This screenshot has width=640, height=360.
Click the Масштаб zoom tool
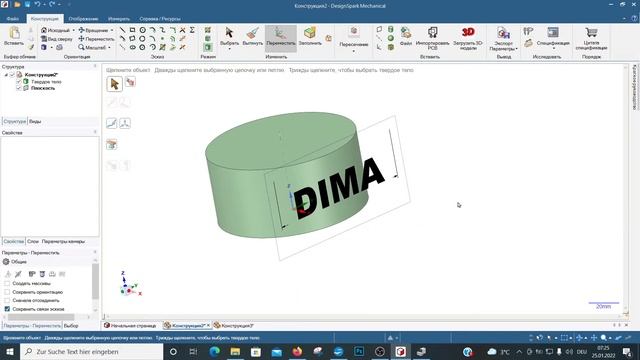click(92, 47)
